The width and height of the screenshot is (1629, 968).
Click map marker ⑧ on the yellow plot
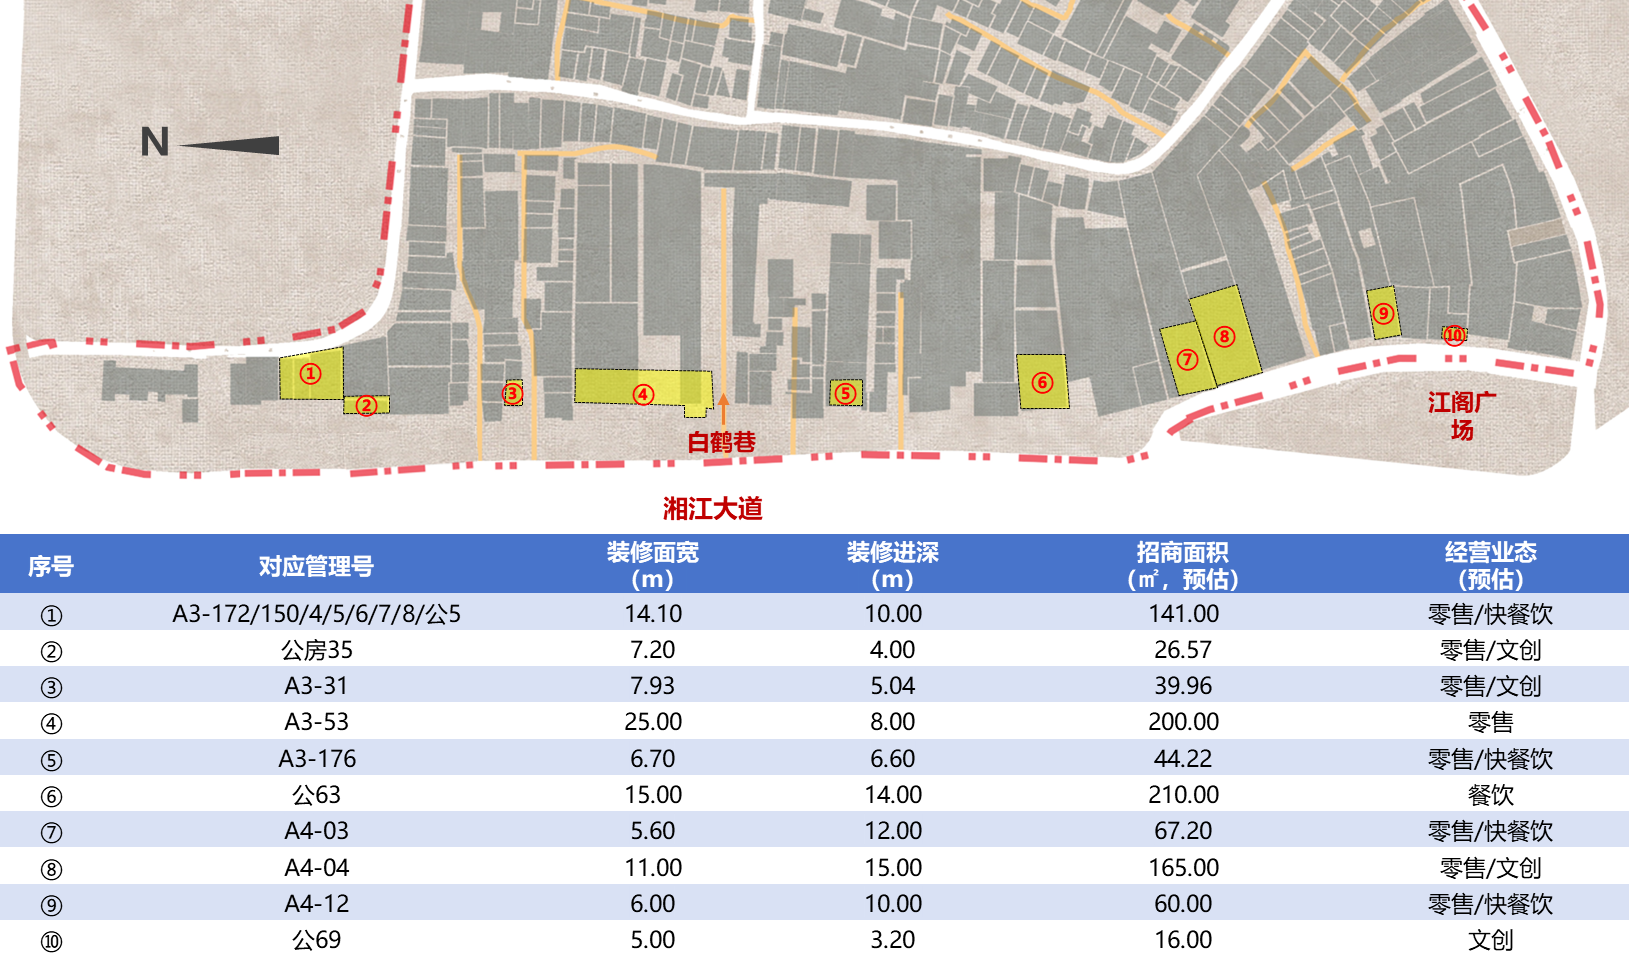pos(1224,336)
